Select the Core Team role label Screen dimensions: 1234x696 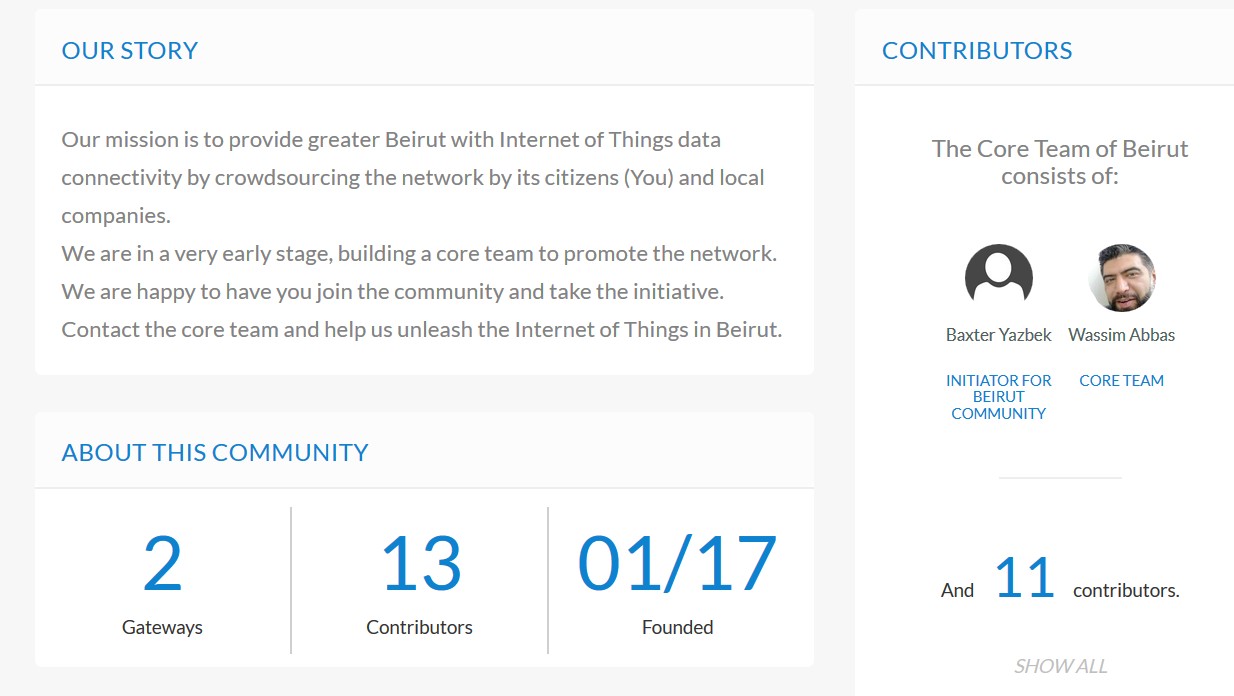click(1121, 381)
